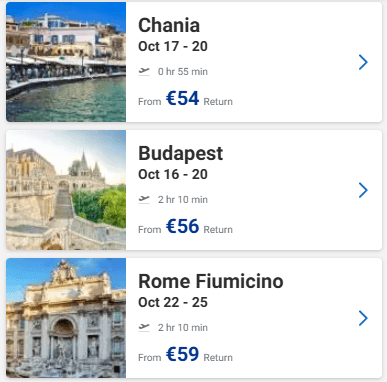
Task: Select the Oct 22 - 25 dates
Action: pos(173,302)
